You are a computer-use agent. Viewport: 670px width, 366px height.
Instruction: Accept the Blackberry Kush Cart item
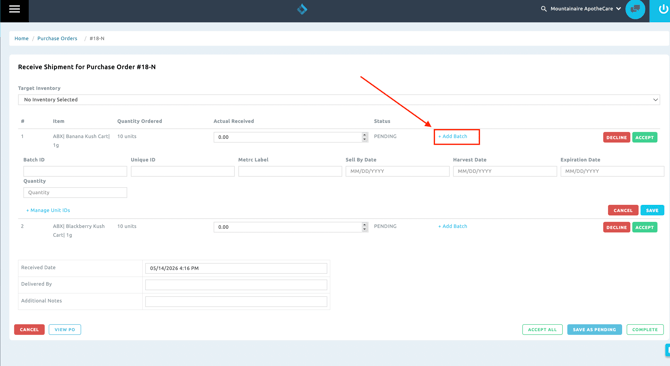(644, 227)
